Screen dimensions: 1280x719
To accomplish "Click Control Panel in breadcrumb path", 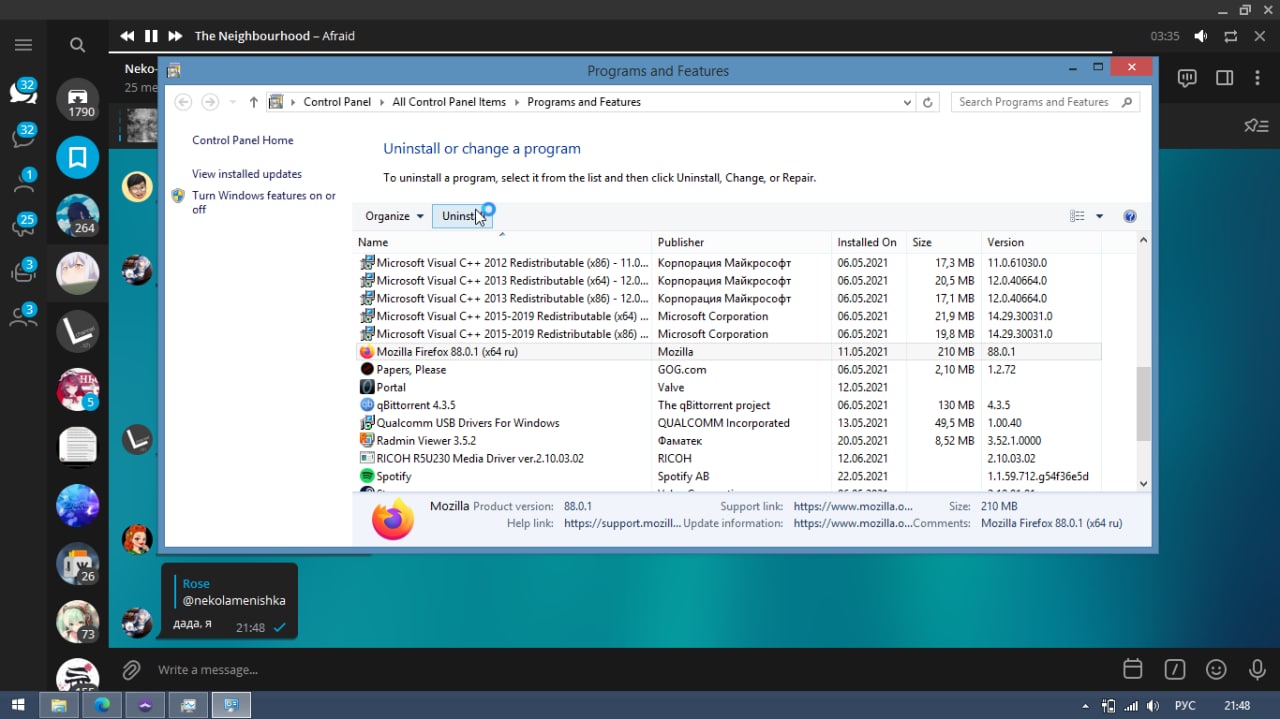I will click(337, 102).
